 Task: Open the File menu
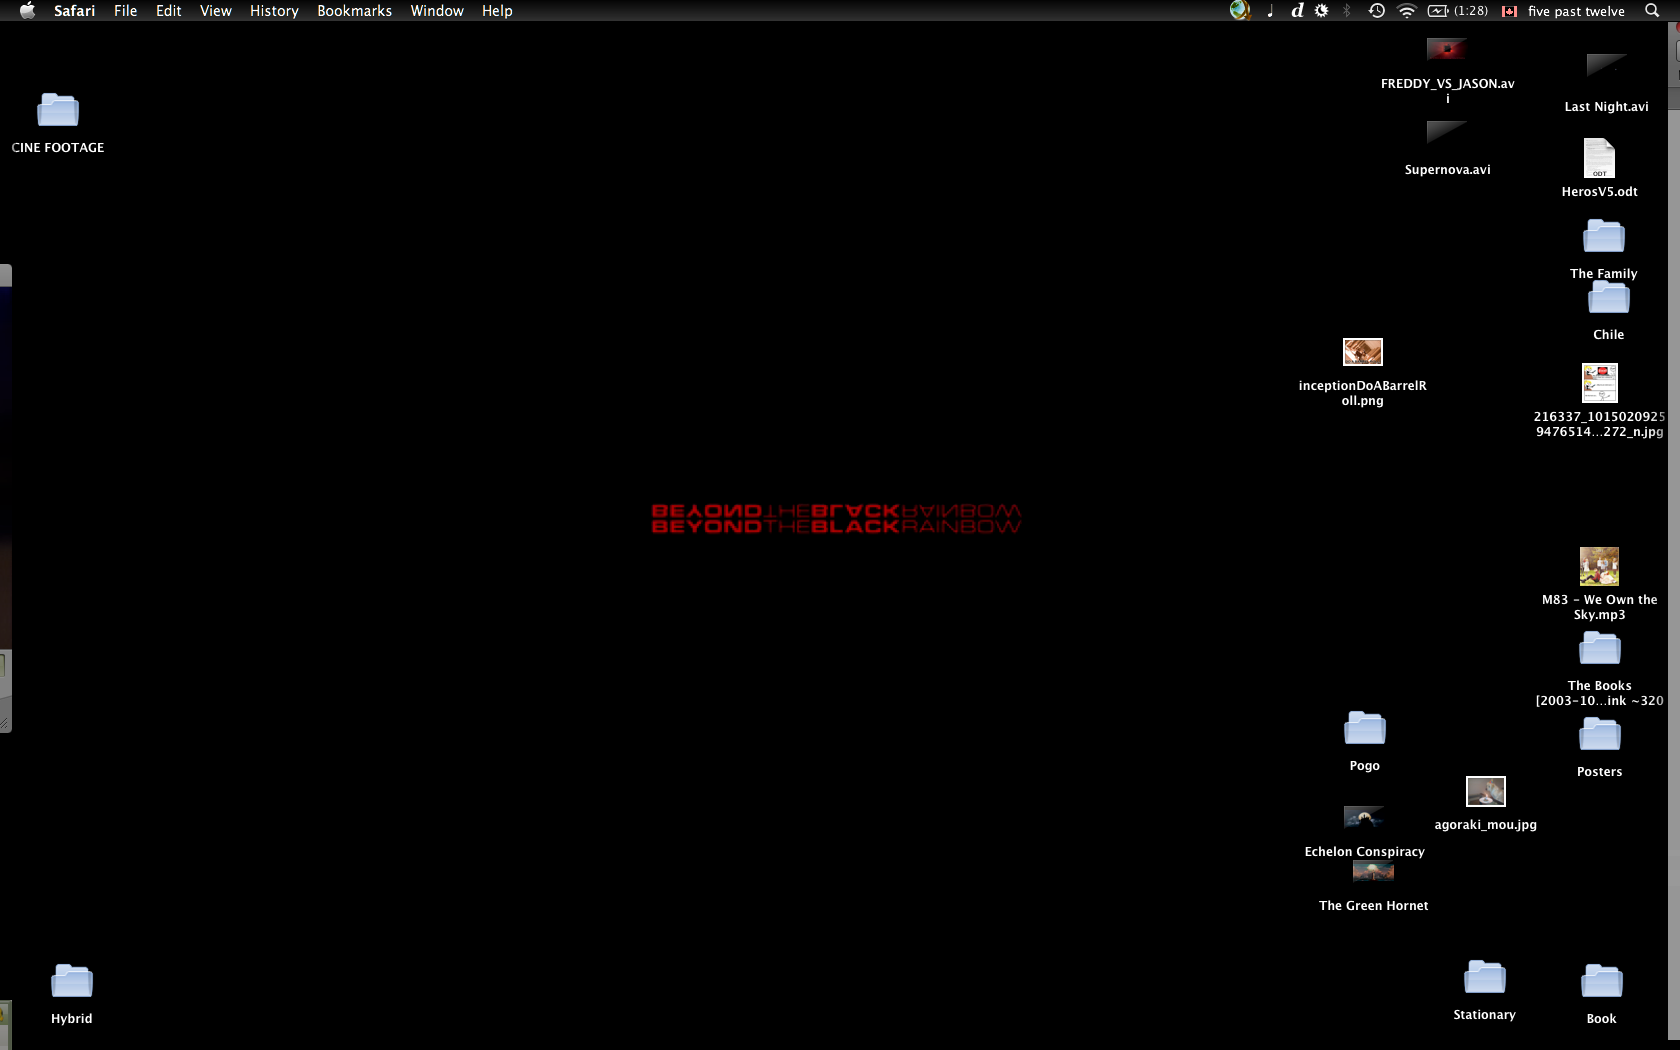[x=125, y=11]
